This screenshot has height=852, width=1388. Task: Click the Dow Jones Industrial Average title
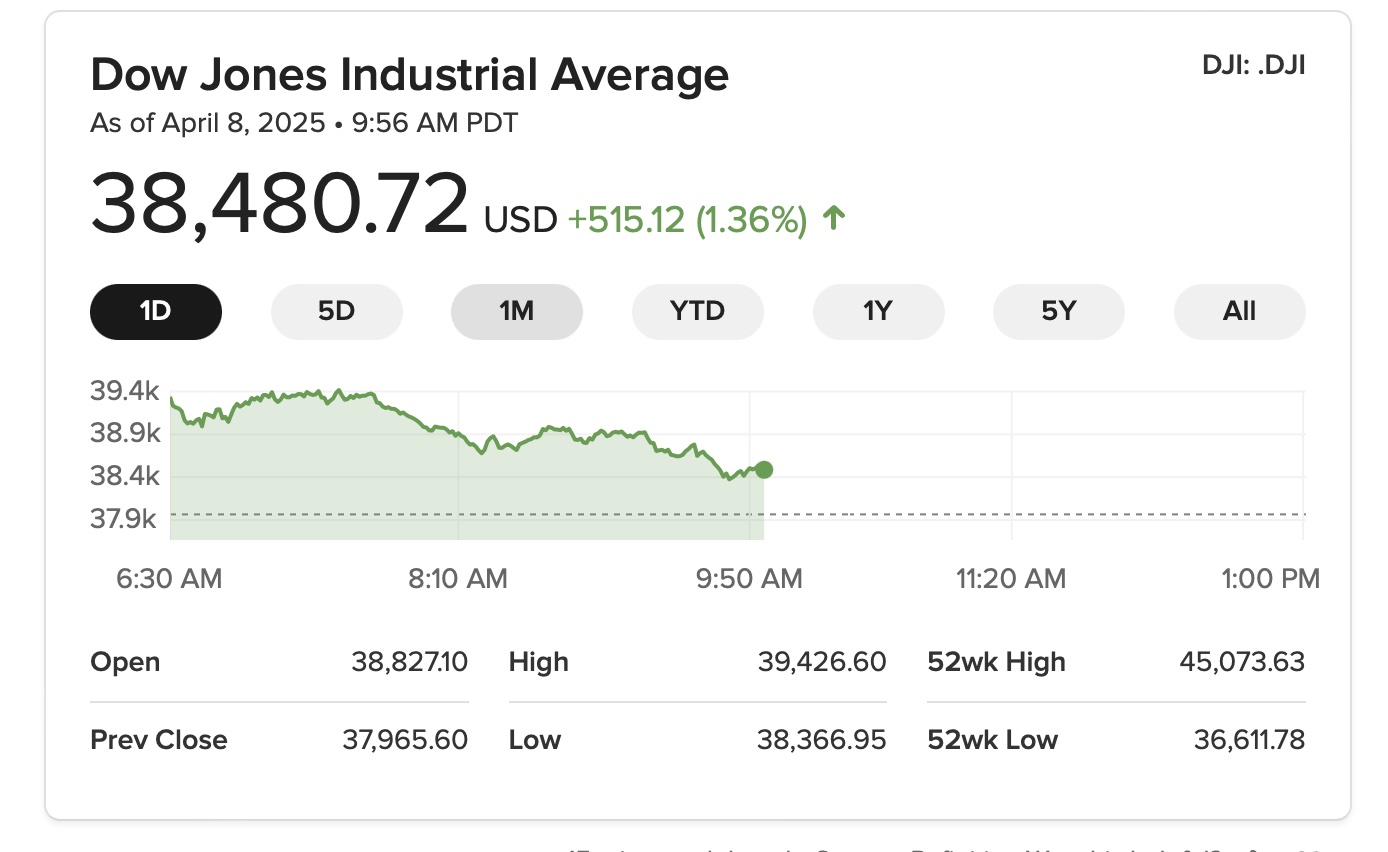tap(409, 75)
